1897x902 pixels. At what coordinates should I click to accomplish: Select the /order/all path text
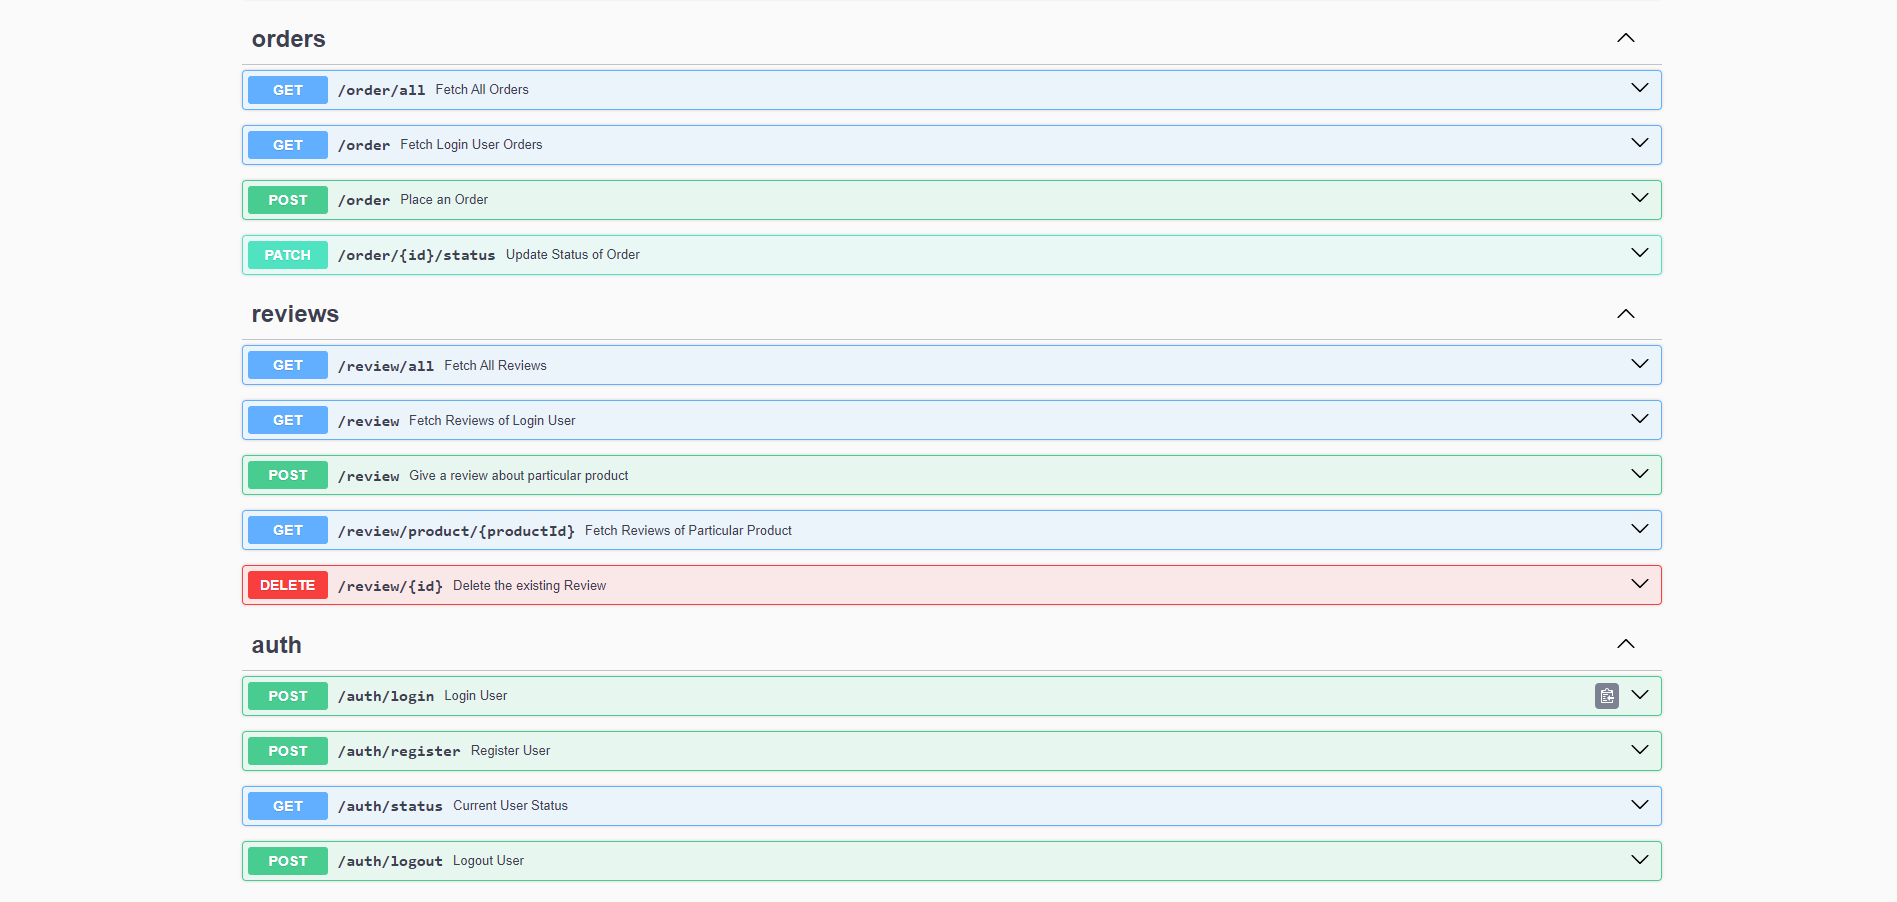[x=382, y=90]
